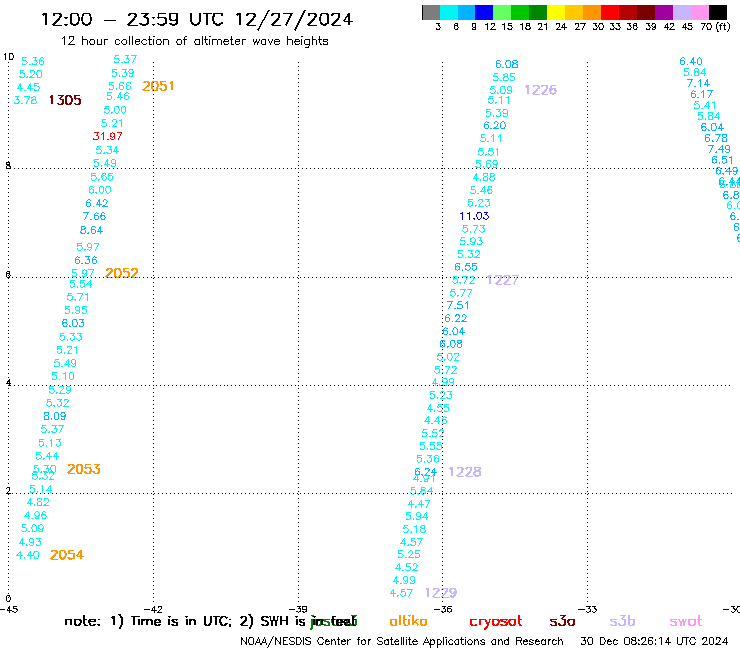Select the orange 2052 time label
The height and width of the screenshot is (650, 740).
pyautogui.click(x=122, y=273)
